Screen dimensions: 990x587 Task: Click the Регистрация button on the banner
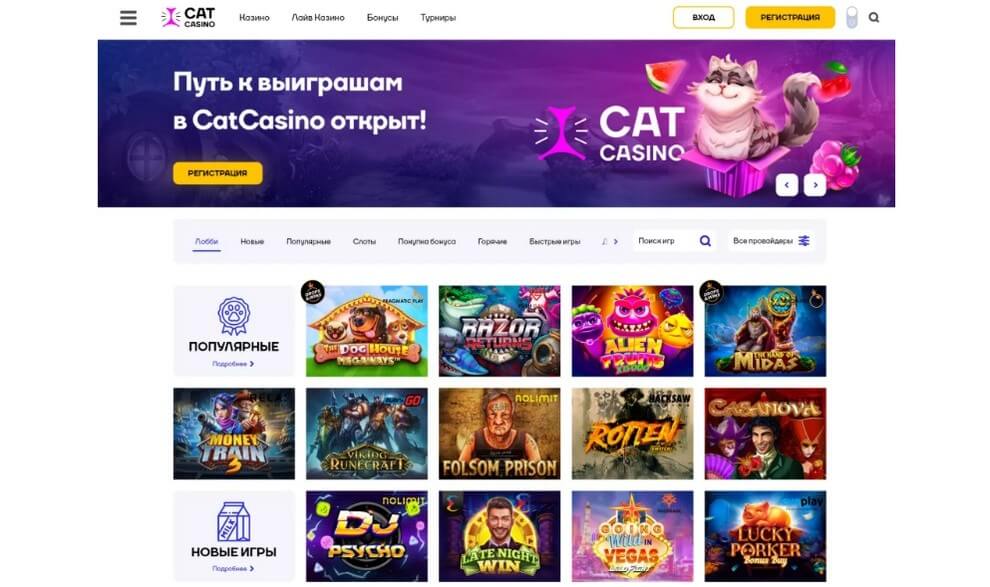click(x=218, y=173)
